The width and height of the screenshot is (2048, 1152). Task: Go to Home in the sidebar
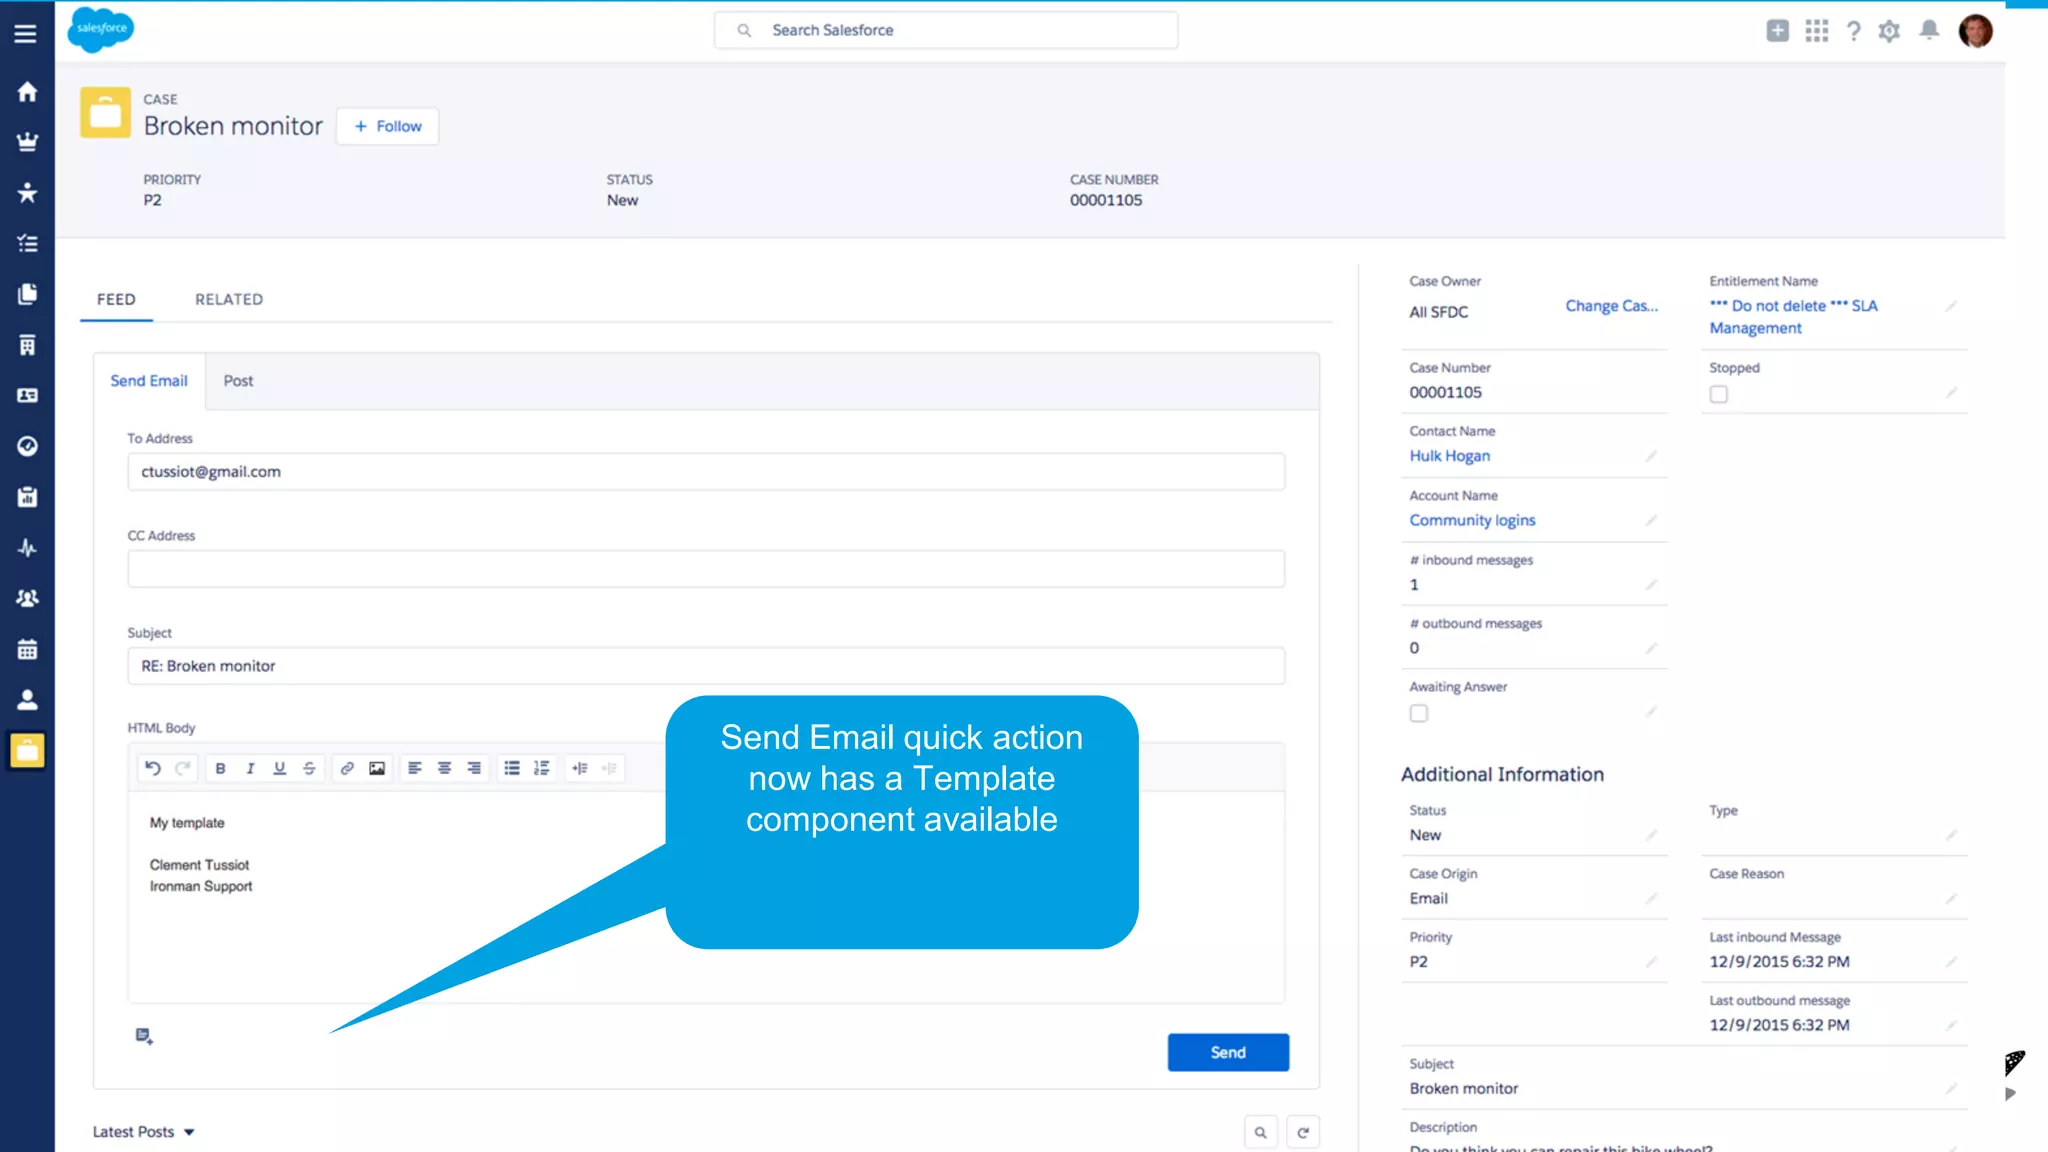click(27, 92)
